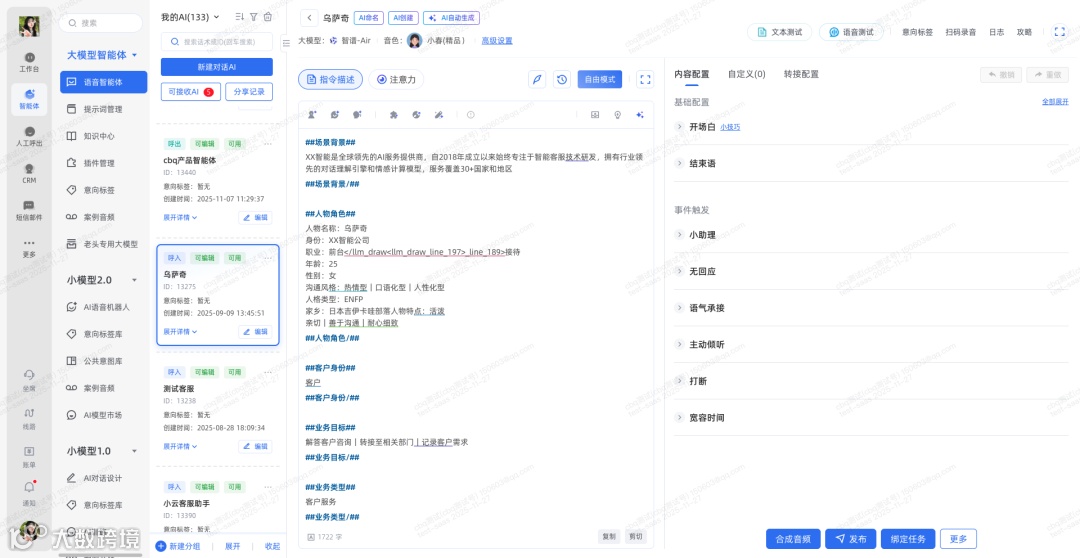The image size is (1080, 558).
Task: Click the lightbulb tips icon
Action: (x=617, y=115)
